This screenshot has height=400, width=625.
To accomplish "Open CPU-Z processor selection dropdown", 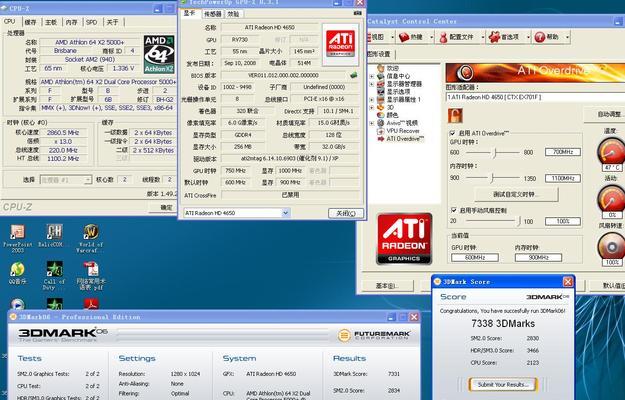I will click(88, 180).
